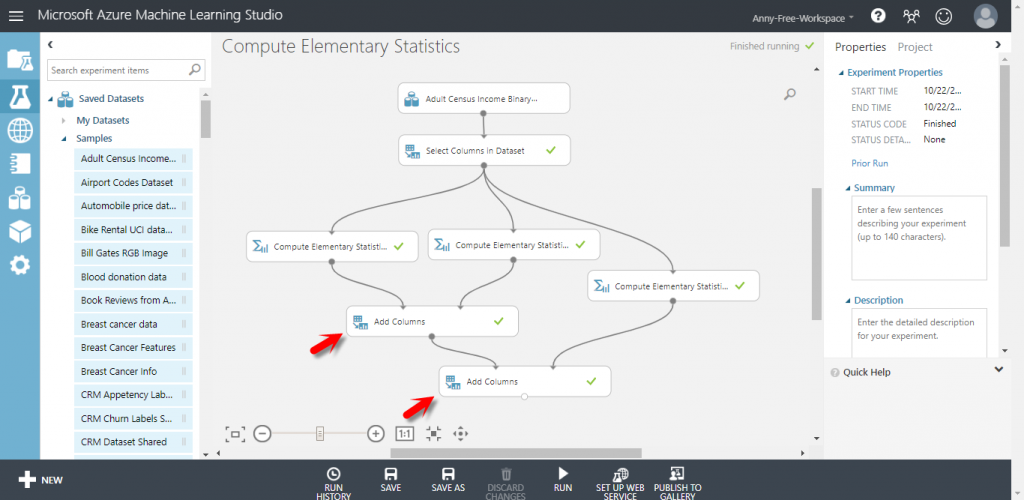1024x500 pixels.
Task: Collapse the left module palette chevron
Action: [x=50, y=44]
